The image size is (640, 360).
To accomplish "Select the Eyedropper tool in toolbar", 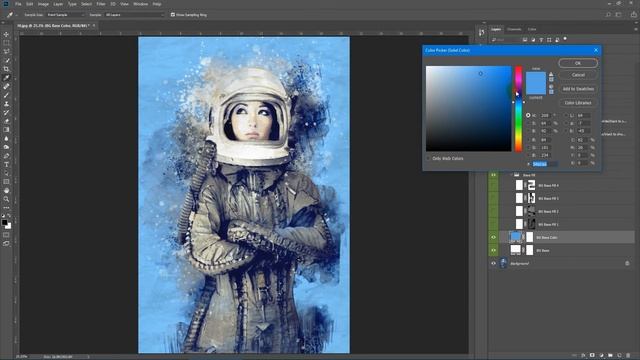I will click(6, 78).
